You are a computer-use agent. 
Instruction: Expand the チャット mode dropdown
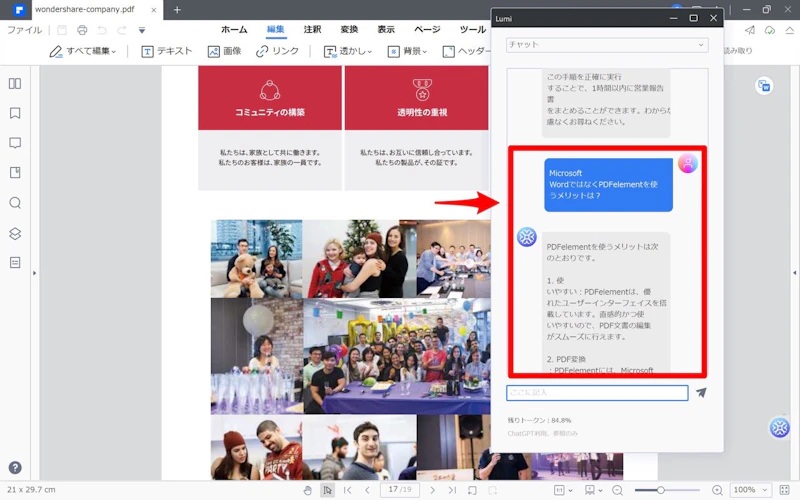click(x=606, y=45)
